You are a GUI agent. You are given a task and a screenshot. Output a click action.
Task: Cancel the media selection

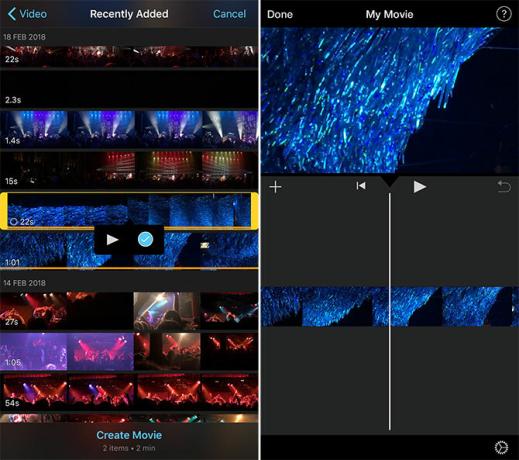pyautogui.click(x=229, y=14)
